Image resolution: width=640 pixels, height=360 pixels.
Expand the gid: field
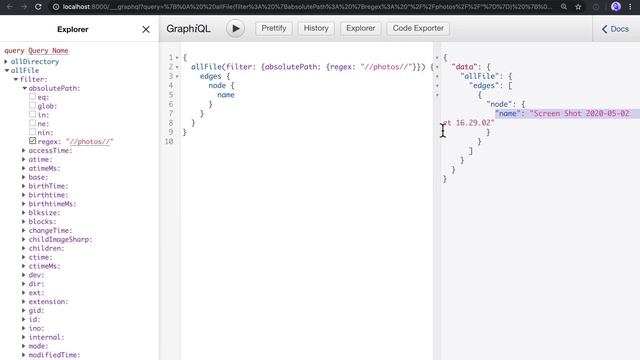[24, 311]
